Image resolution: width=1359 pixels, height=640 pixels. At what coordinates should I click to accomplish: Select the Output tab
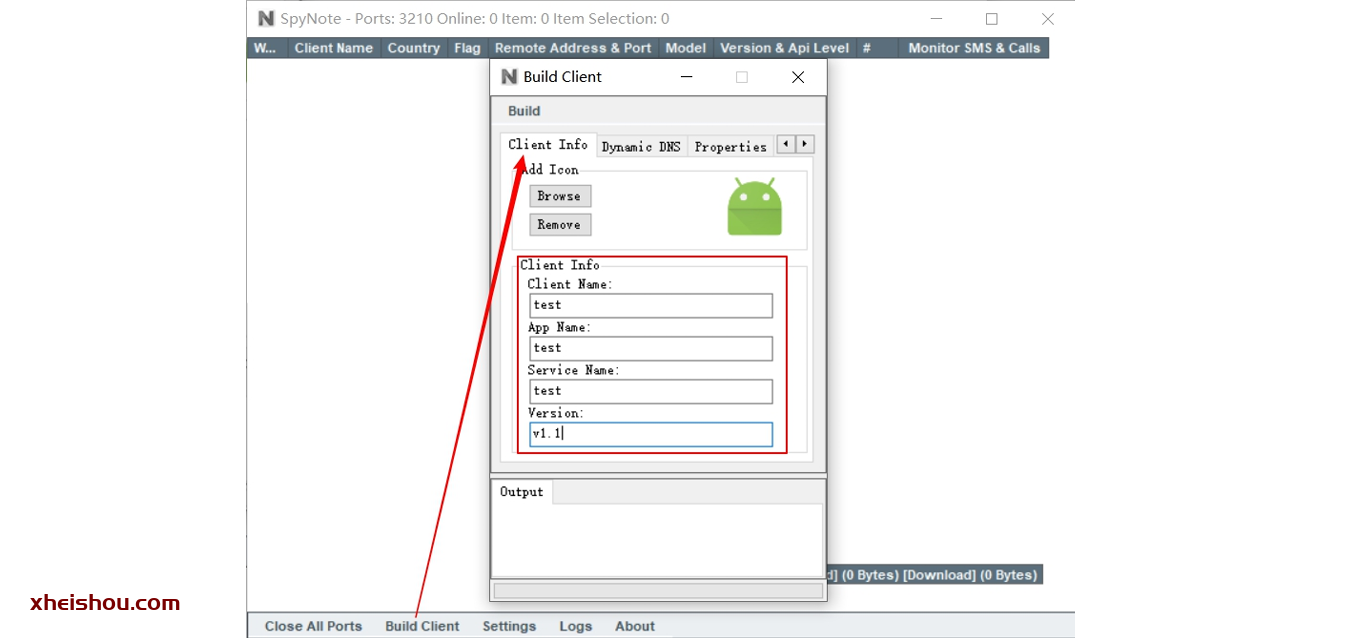[x=522, y=492]
